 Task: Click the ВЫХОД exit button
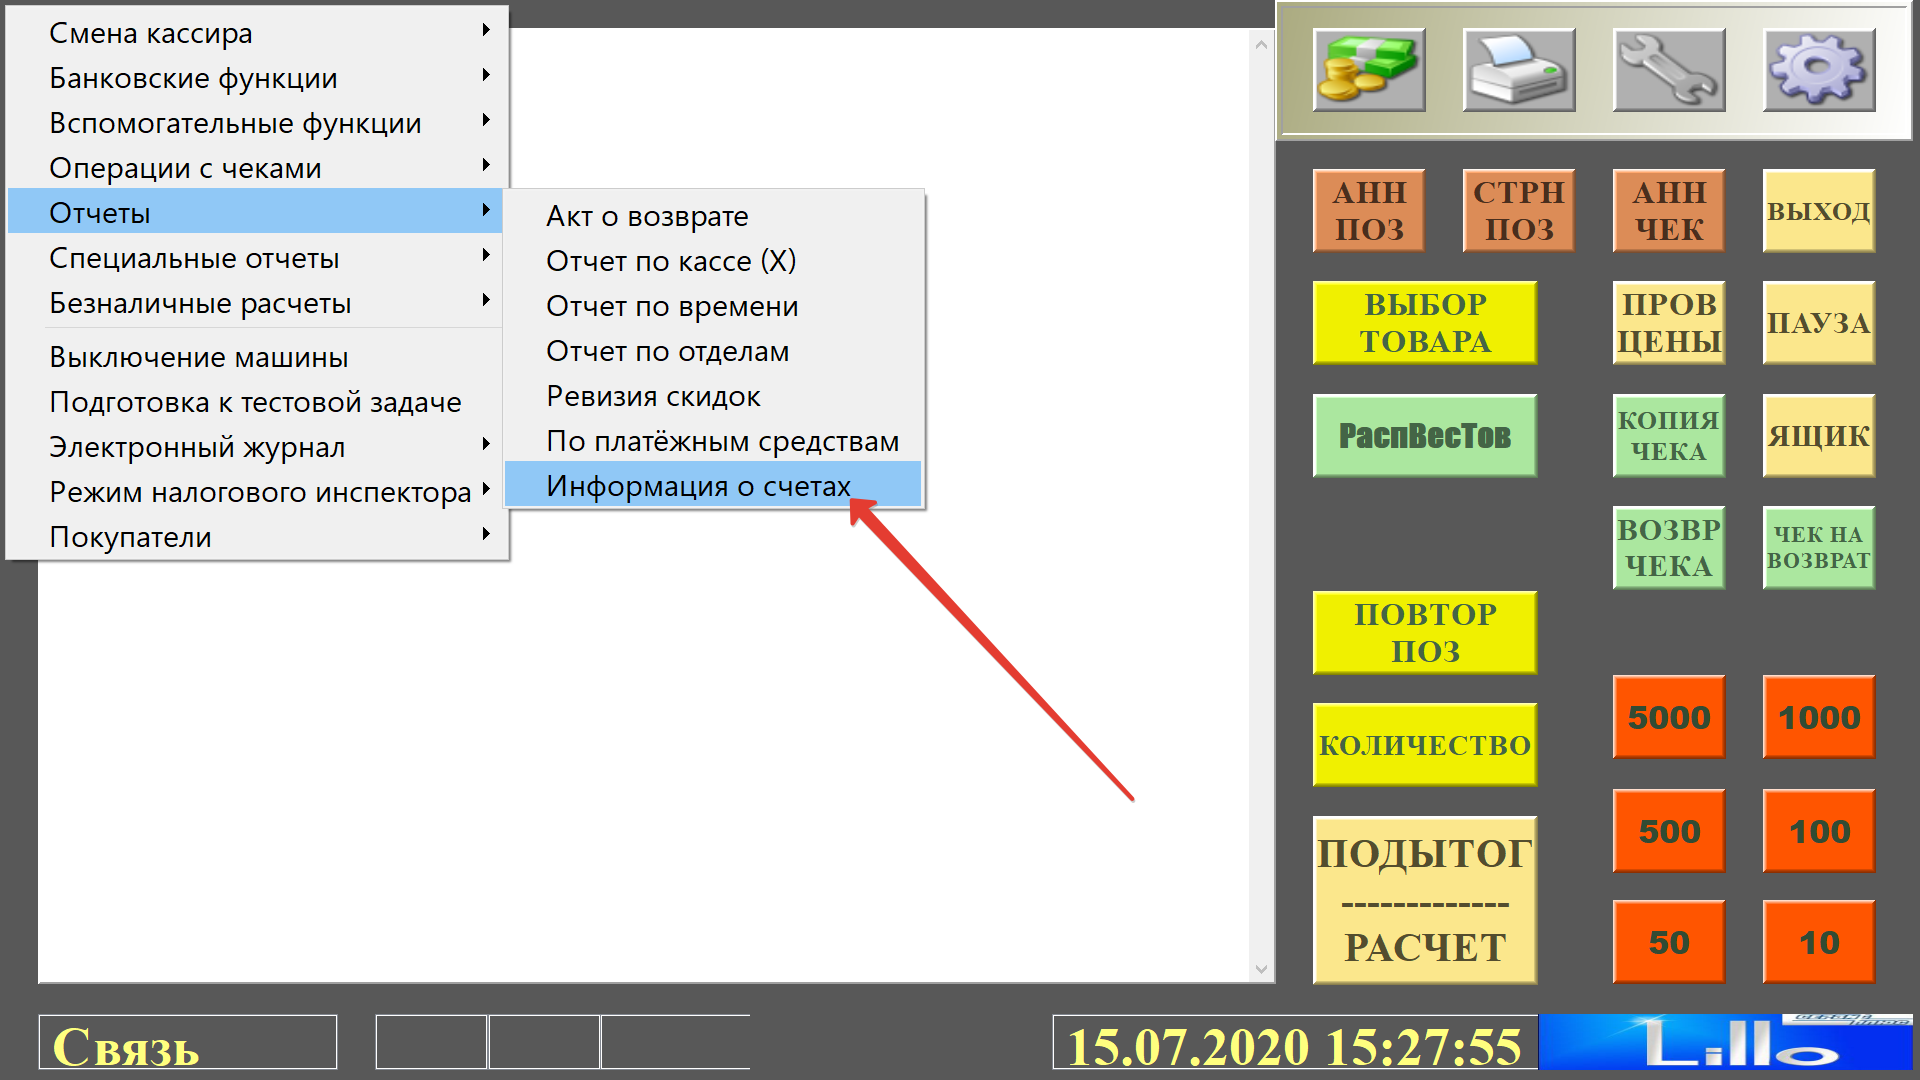click(x=1818, y=211)
